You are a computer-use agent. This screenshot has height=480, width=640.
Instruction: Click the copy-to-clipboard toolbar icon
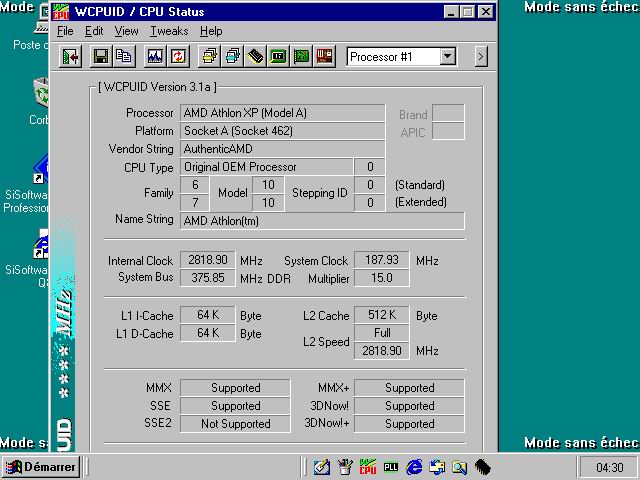pos(123,56)
